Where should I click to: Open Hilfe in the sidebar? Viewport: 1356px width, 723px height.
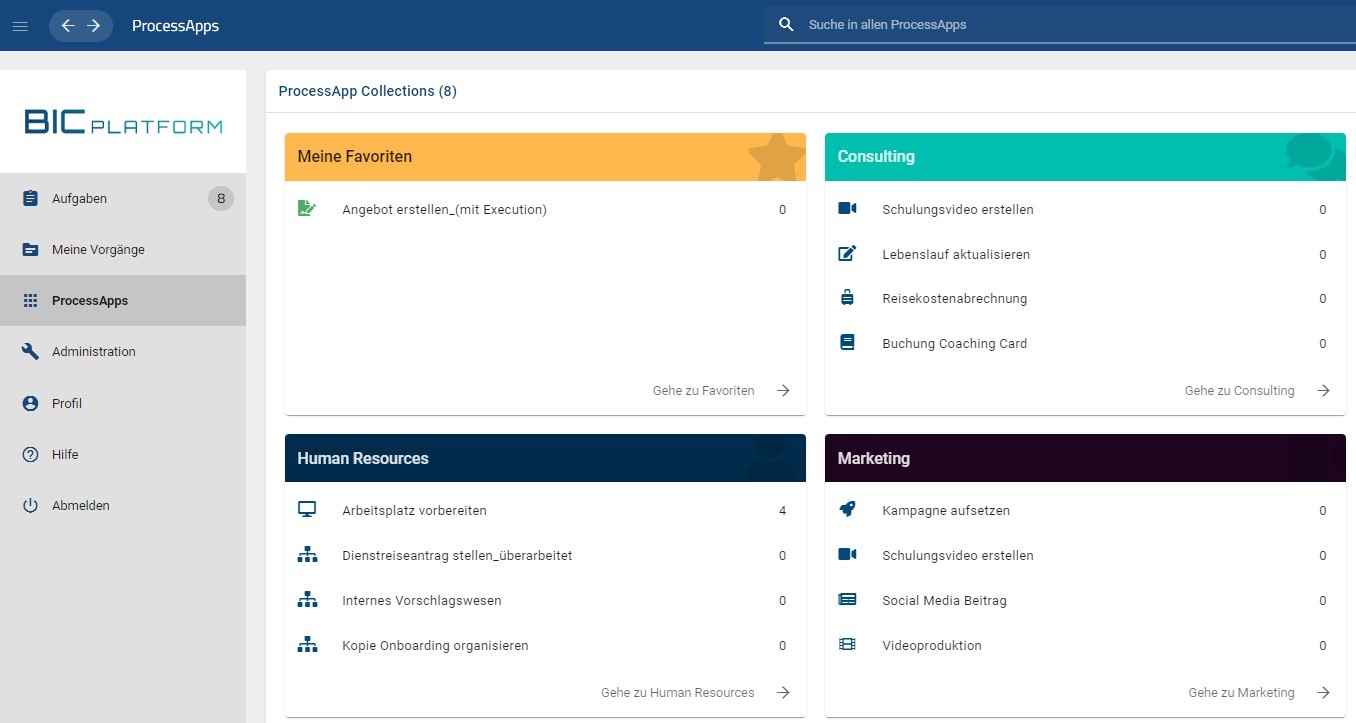(123, 455)
